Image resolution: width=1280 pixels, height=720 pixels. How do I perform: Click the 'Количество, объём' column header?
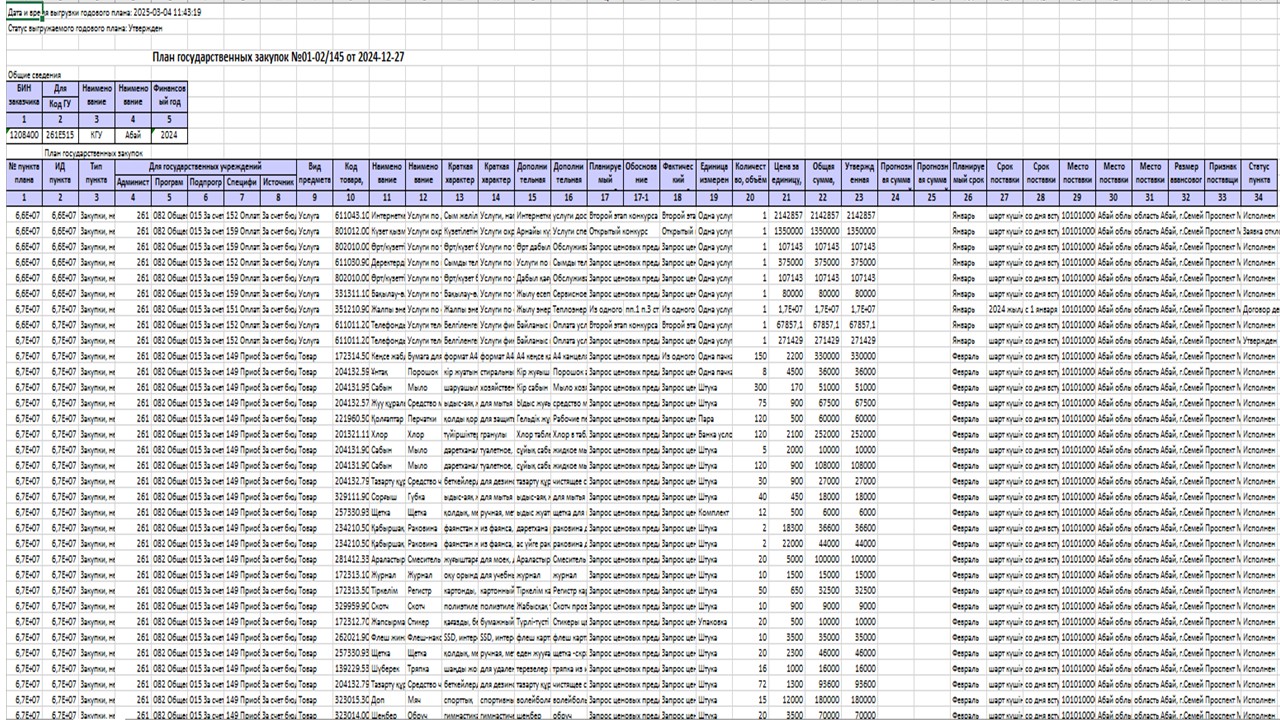[x=750, y=173]
